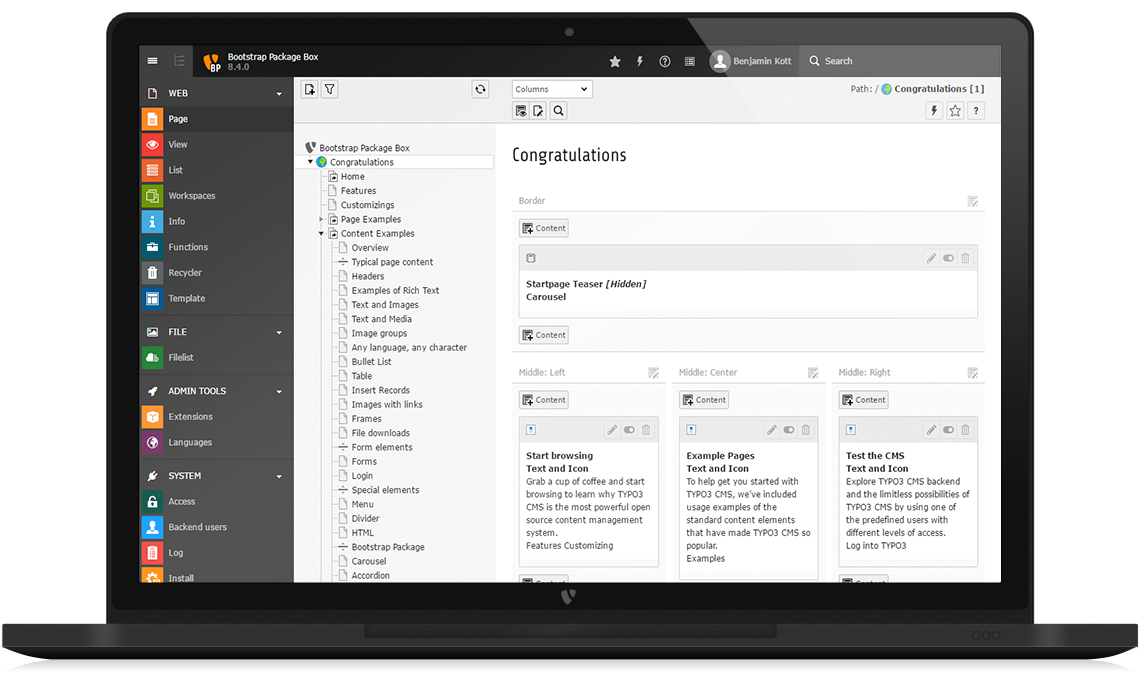Click the Search field in top bar
Viewport: 1140px width, 673px height.
click(900, 61)
